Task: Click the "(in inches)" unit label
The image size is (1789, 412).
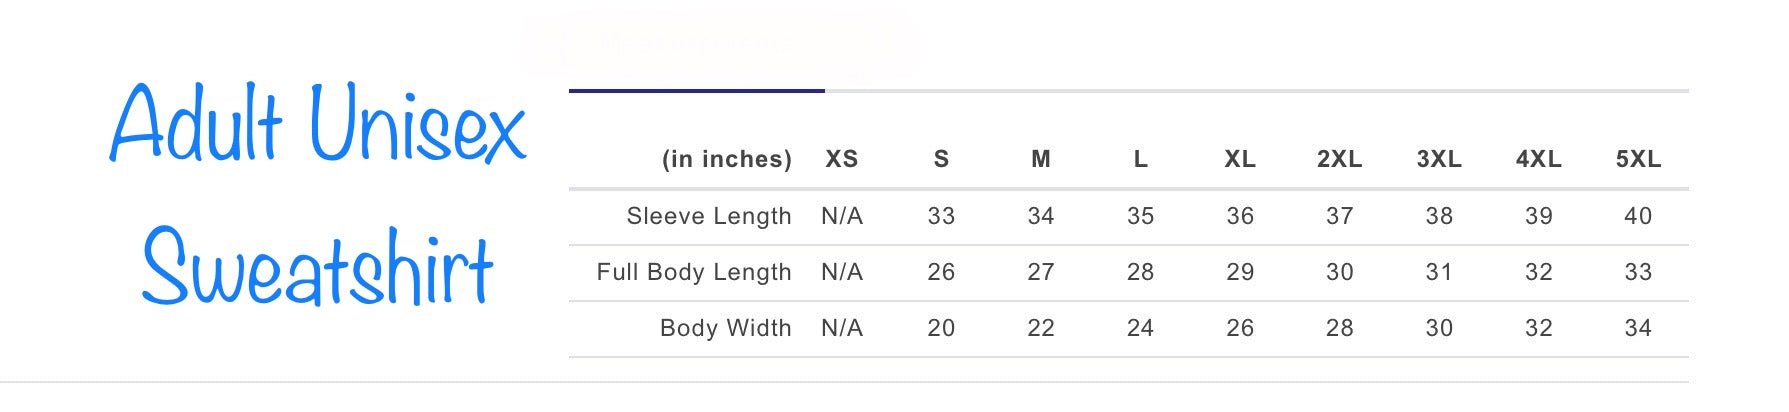Action: pos(726,159)
